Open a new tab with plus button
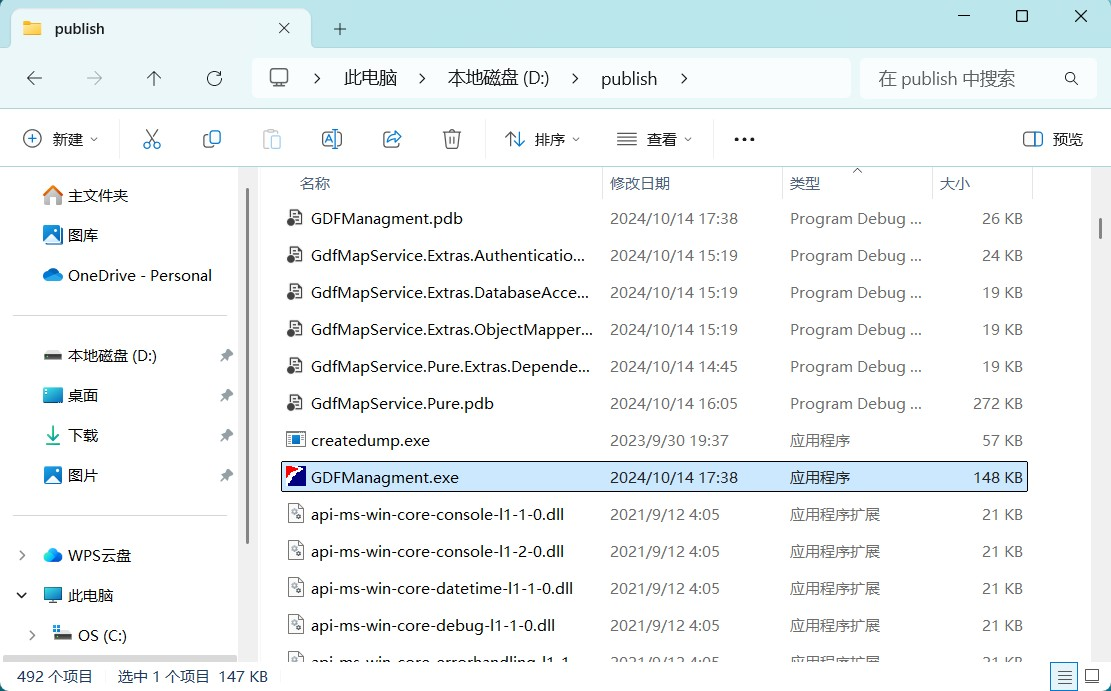Screen dimensions: 1111x691 [340, 29]
